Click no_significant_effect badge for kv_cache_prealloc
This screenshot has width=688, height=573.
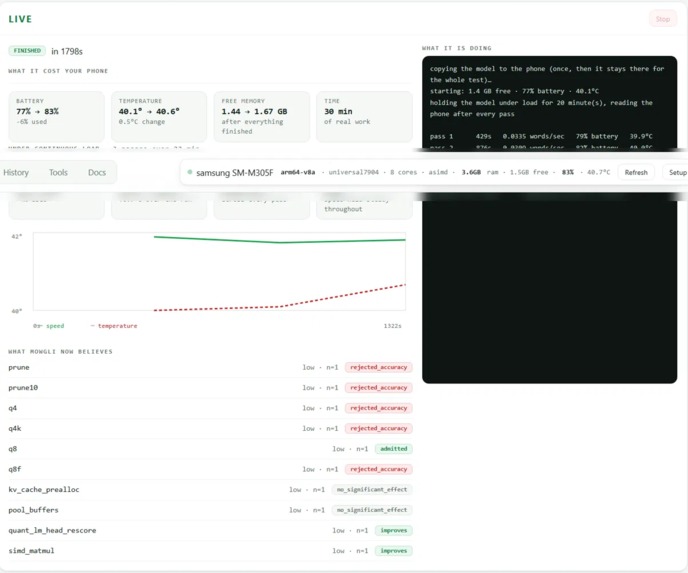pos(372,490)
